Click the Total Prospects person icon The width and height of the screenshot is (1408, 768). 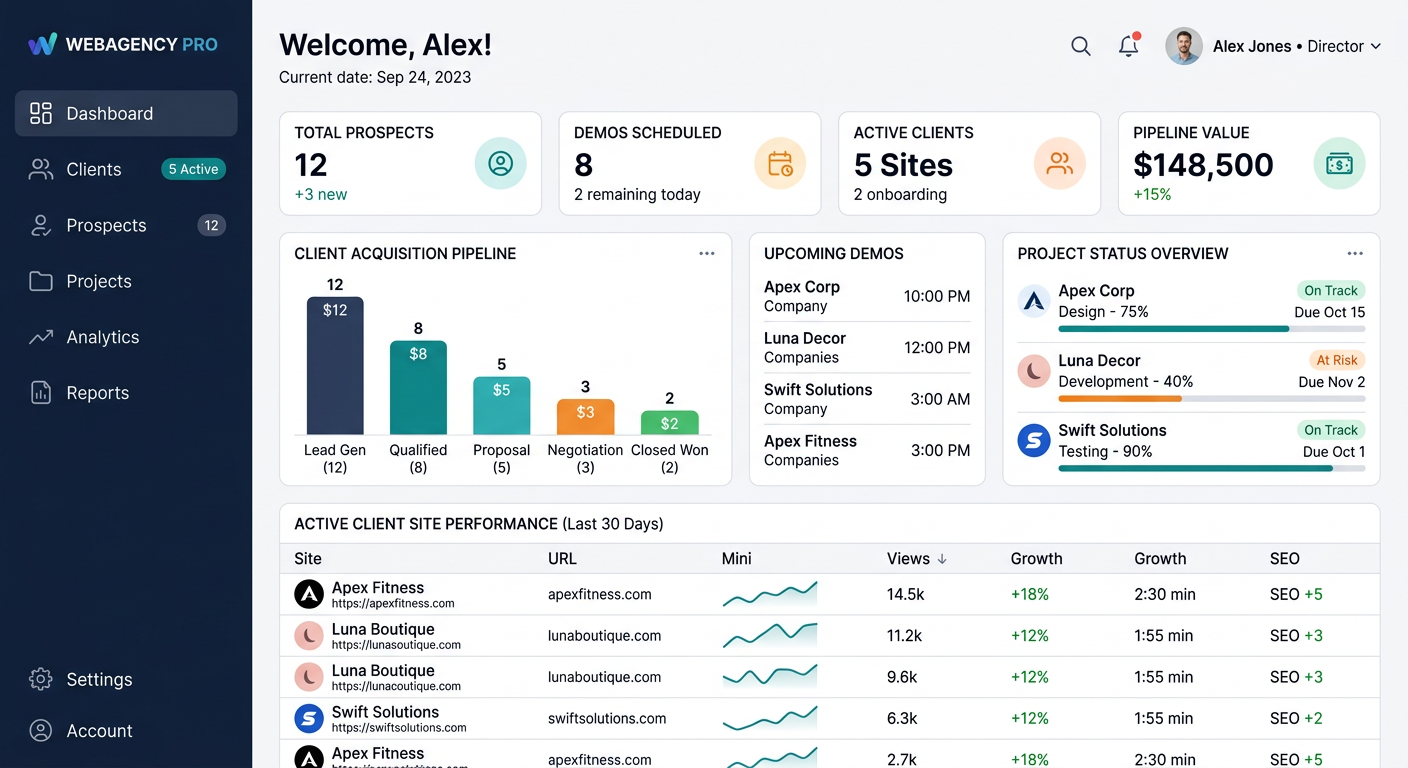[x=500, y=163]
